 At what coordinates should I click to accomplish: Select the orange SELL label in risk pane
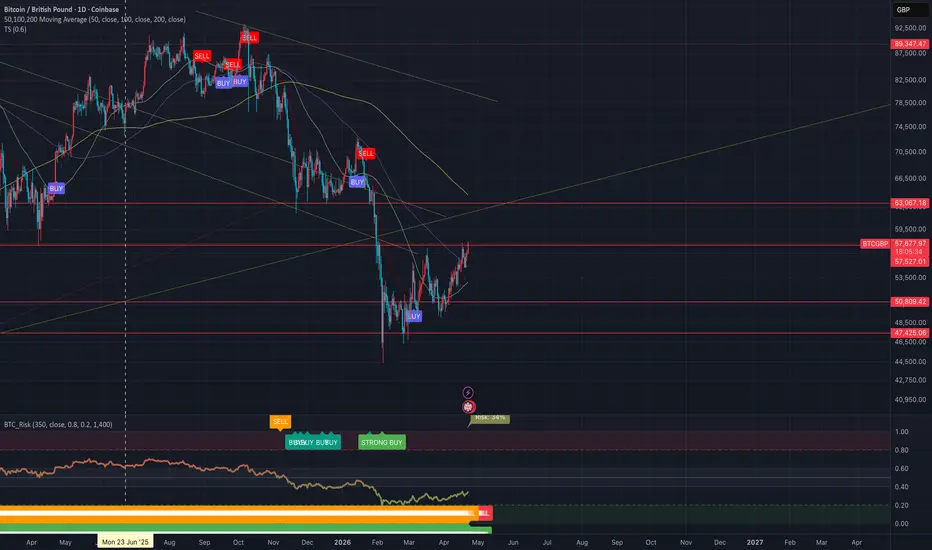pyautogui.click(x=280, y=422)
